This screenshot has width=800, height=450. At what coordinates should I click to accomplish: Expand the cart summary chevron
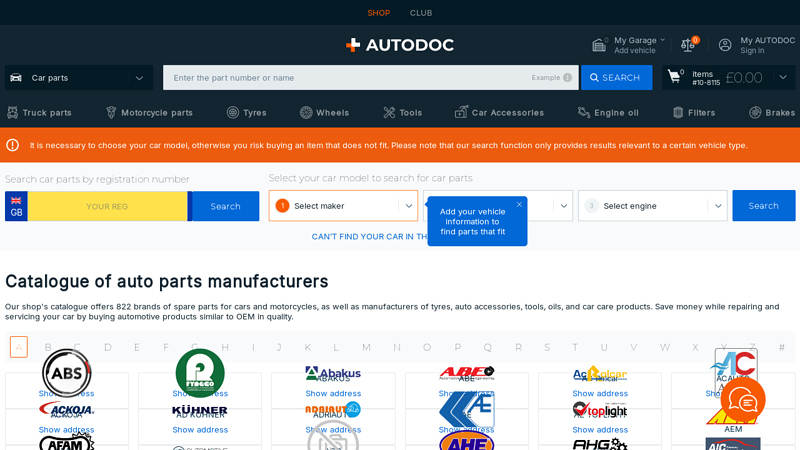[783, 78]
